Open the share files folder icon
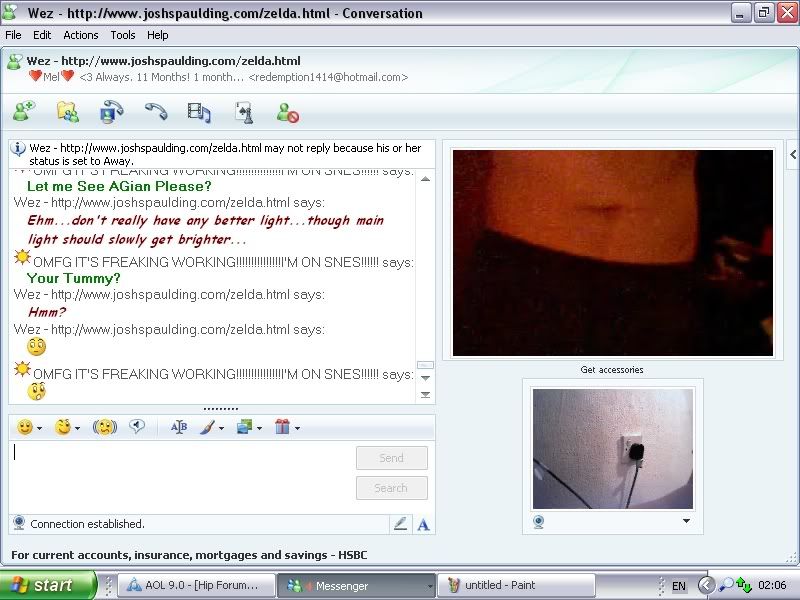 67,112
